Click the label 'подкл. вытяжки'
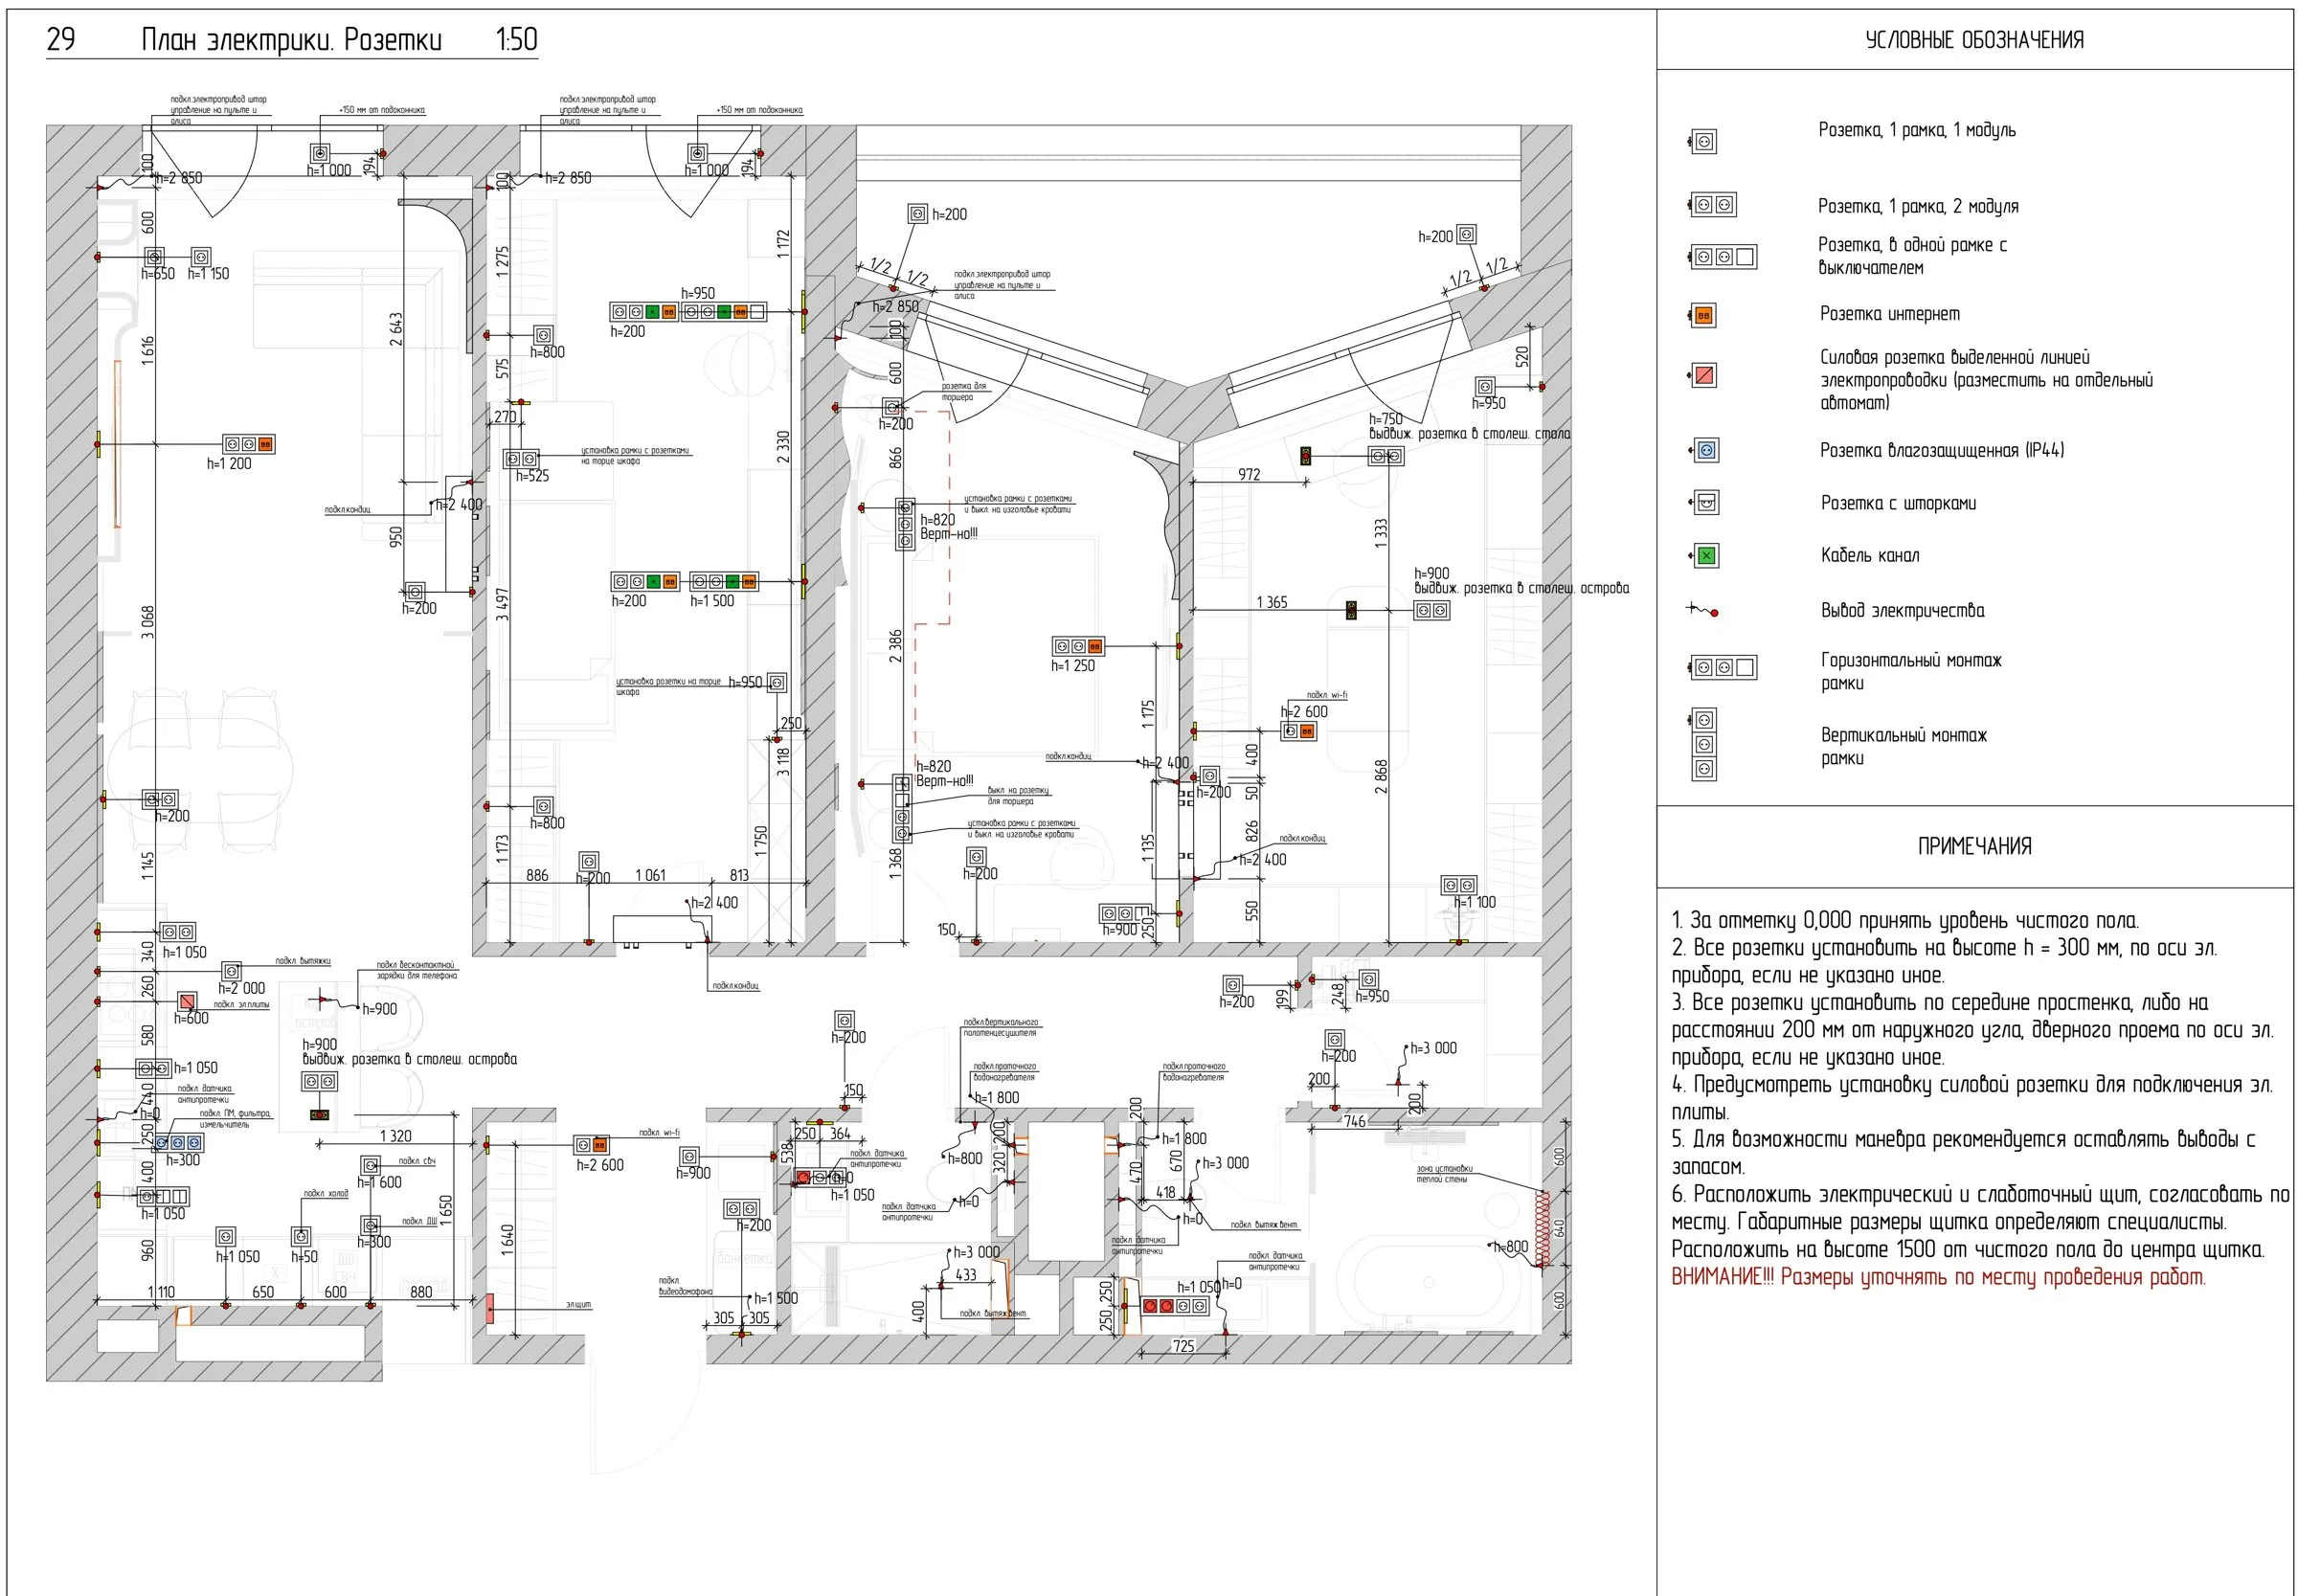The height and width of the screenshot is (1596, 2298). point(302,961)
